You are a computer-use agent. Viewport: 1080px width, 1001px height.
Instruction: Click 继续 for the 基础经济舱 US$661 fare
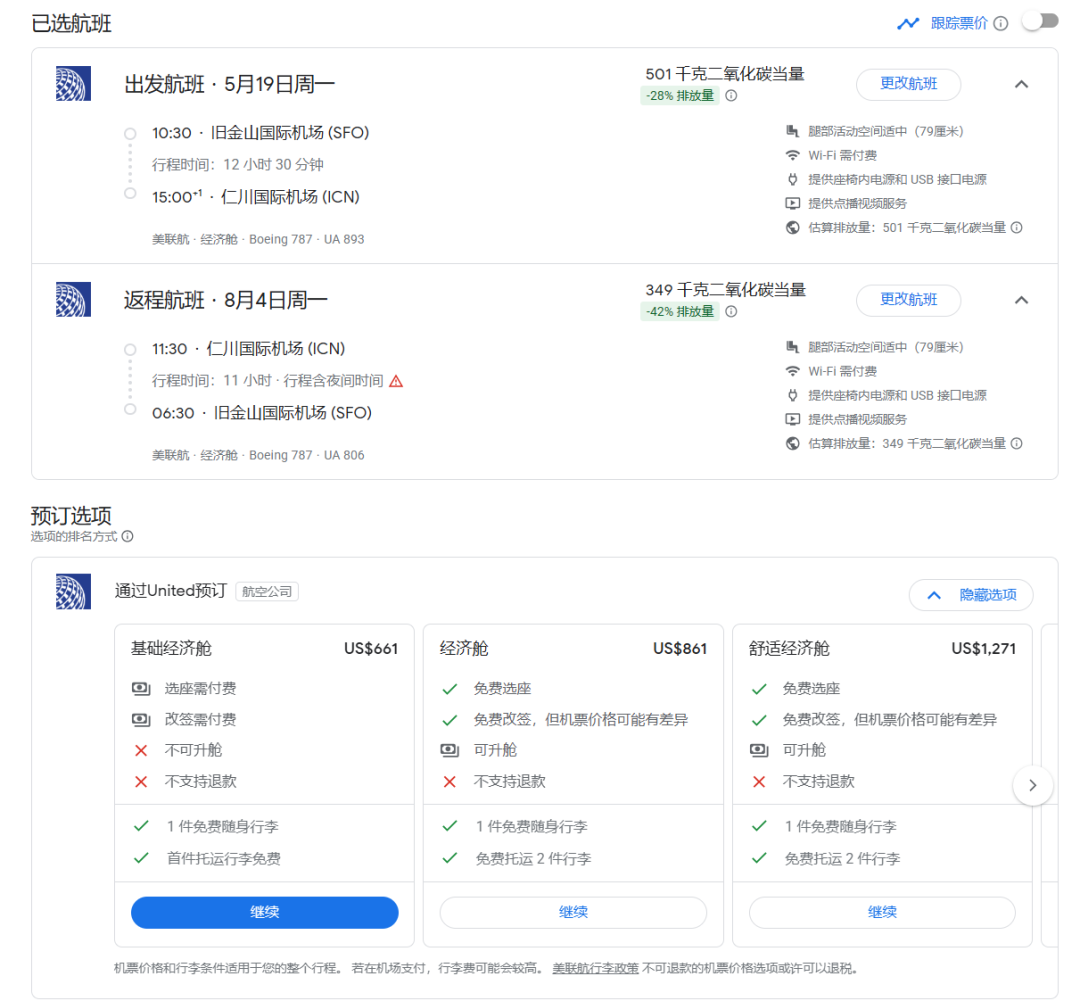pyautogui.click(x=264, y=912)
